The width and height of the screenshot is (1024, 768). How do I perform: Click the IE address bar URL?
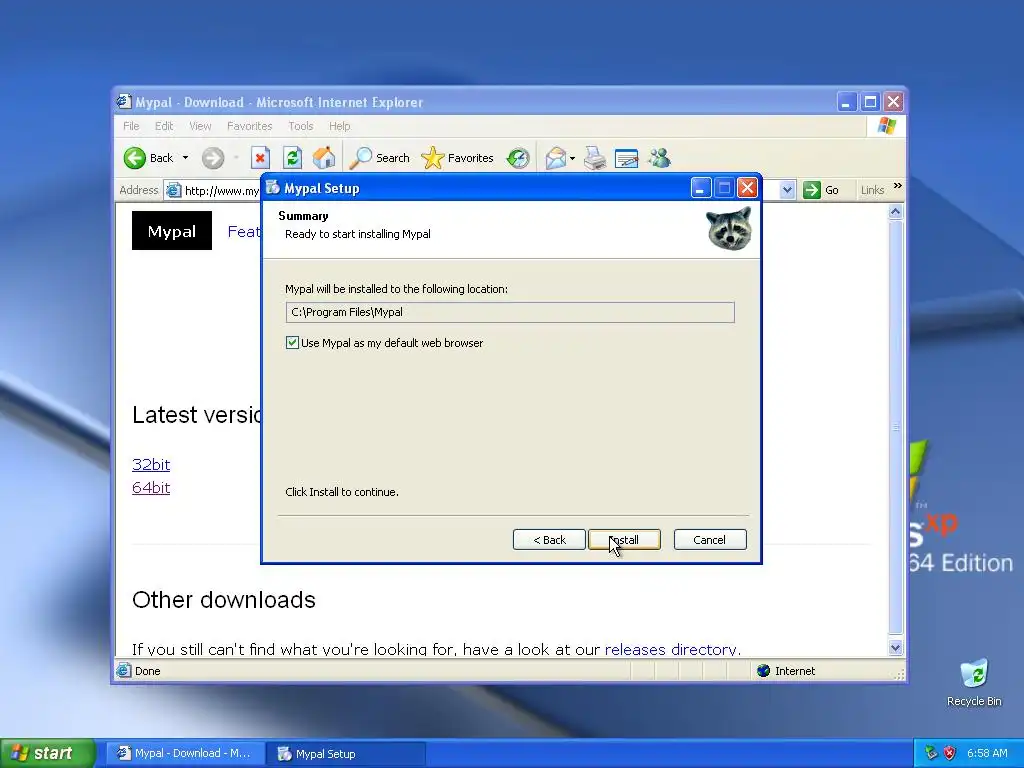tap(222, 191)
